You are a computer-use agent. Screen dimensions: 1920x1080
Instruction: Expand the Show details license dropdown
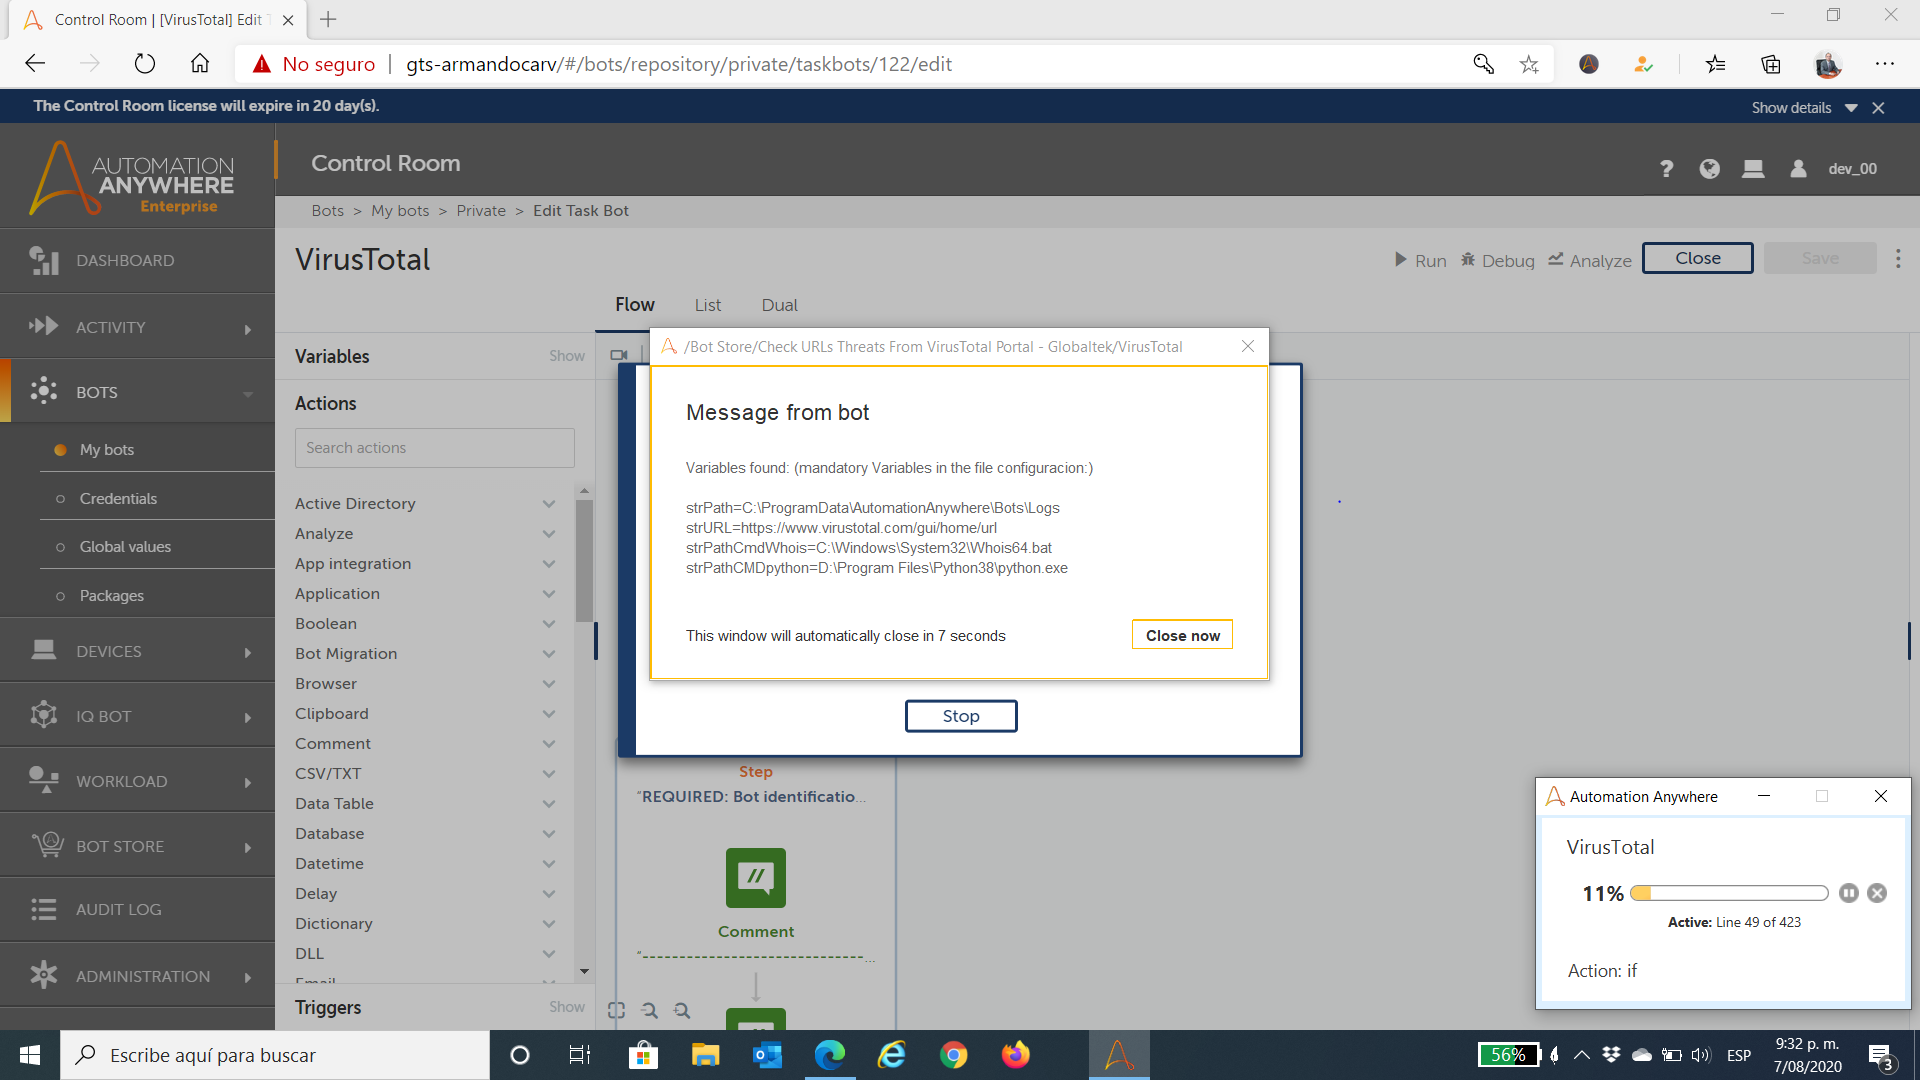1851,107
